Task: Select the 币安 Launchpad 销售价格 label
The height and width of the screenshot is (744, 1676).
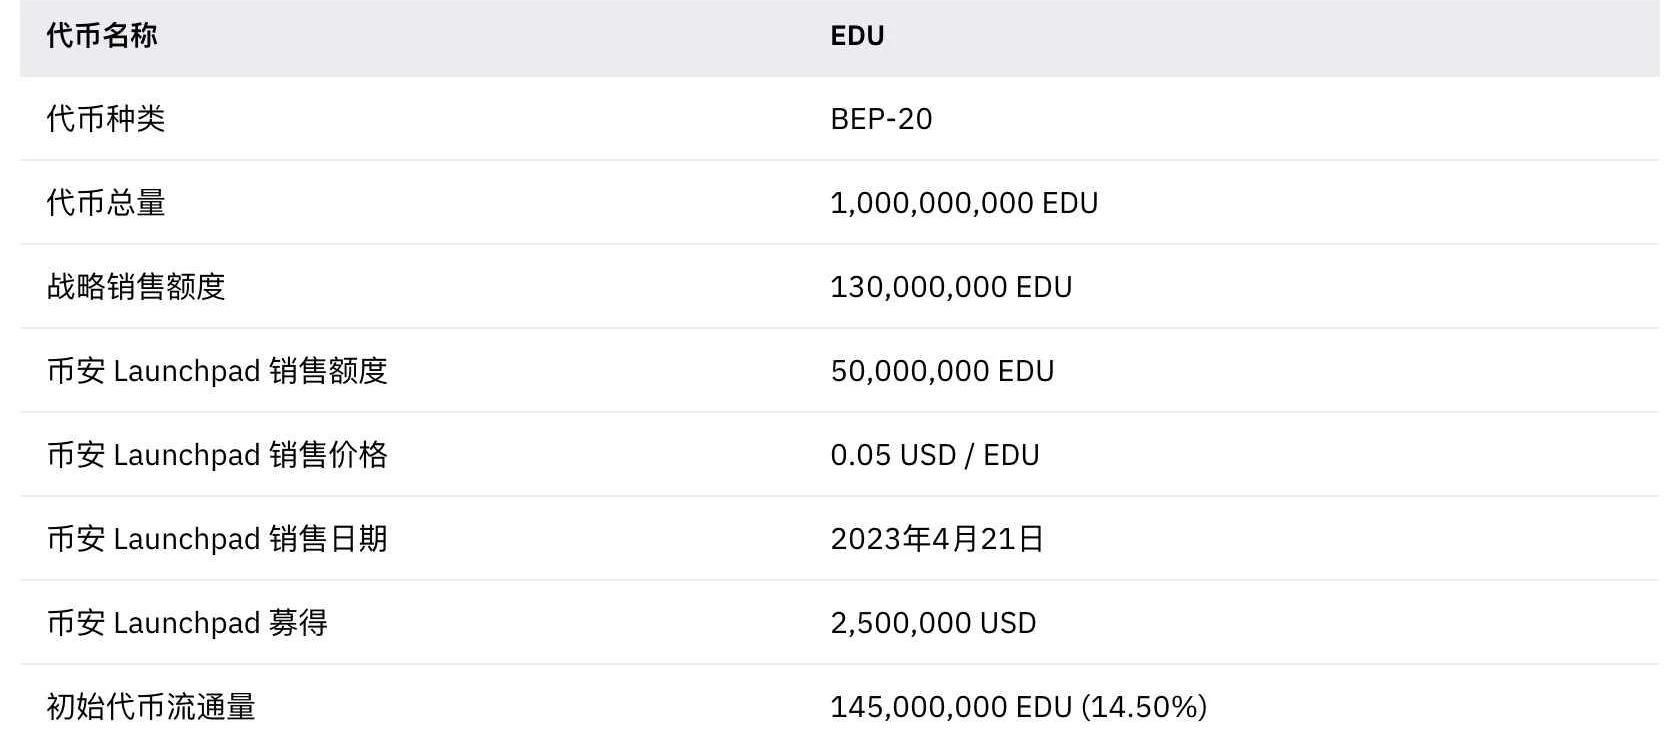Action: [217, 455]
